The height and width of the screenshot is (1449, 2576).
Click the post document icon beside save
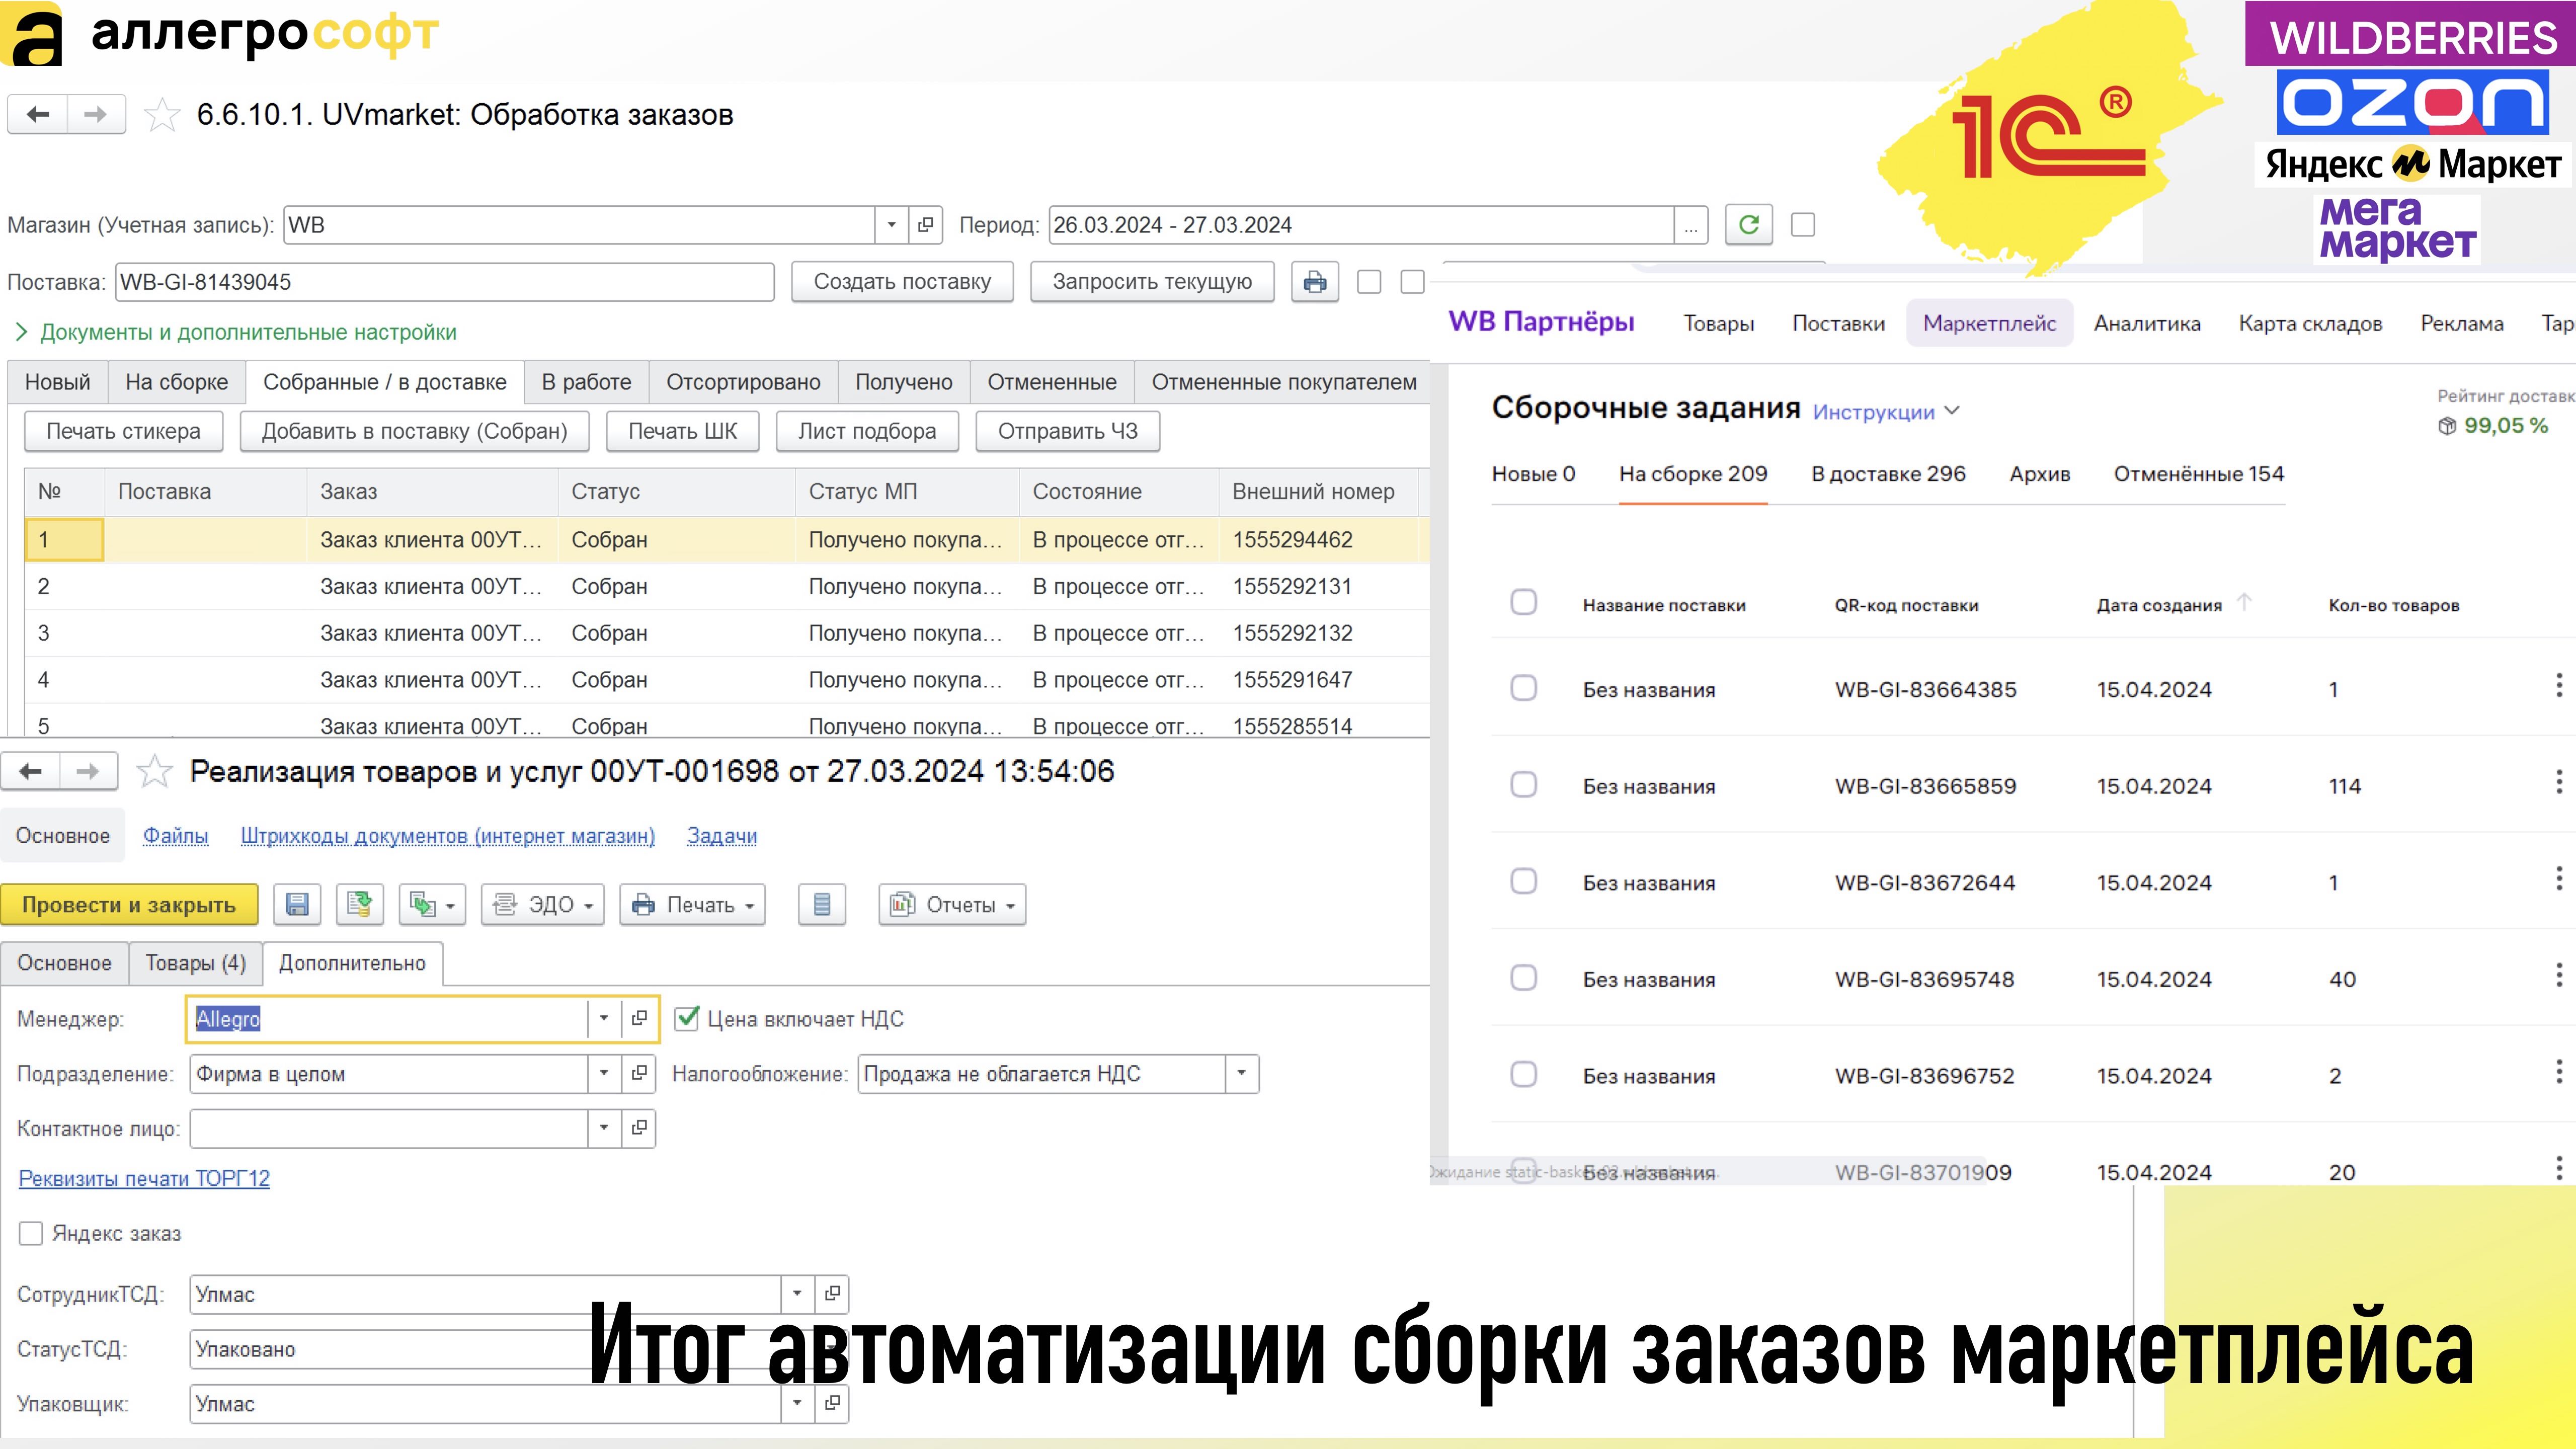pyautogui.click(x=360, y=904)
